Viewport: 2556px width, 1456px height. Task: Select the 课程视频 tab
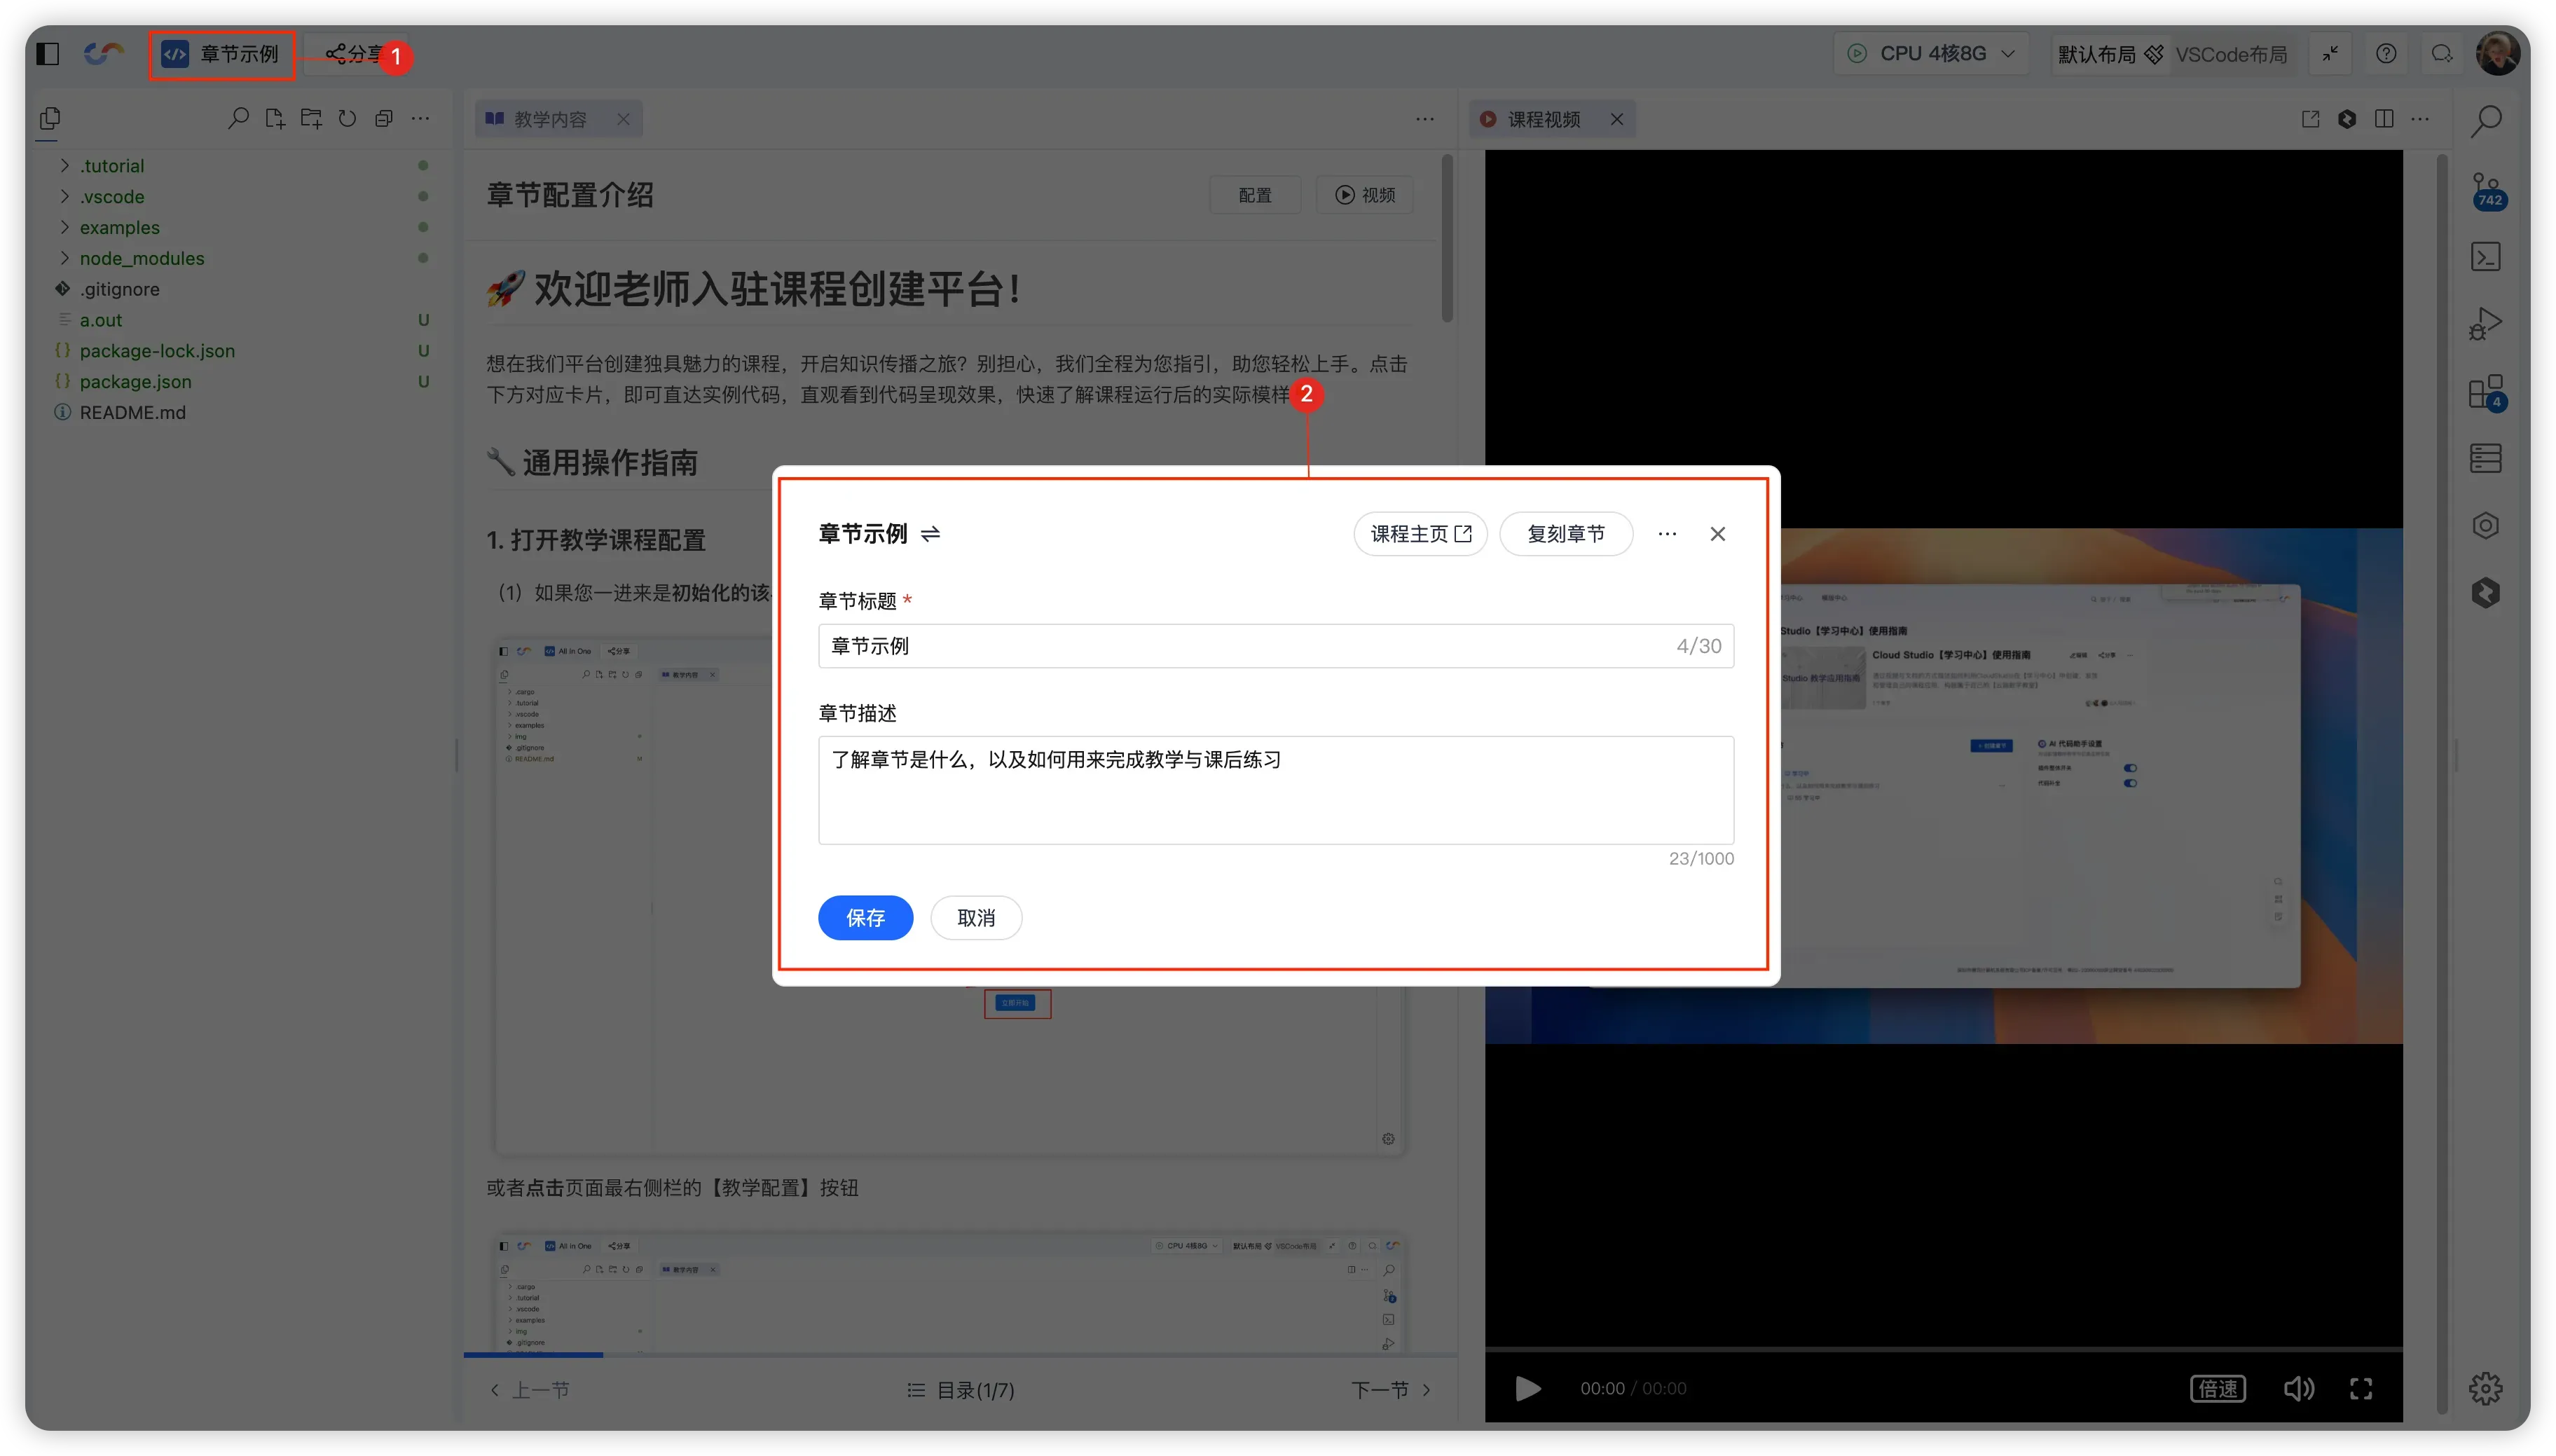click(1543, 119)
